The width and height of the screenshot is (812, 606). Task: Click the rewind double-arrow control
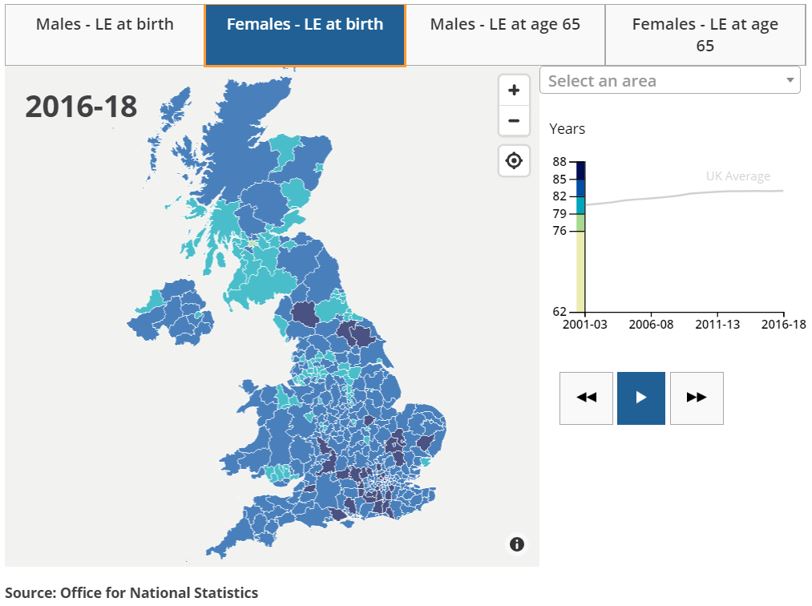pos(586,397)
